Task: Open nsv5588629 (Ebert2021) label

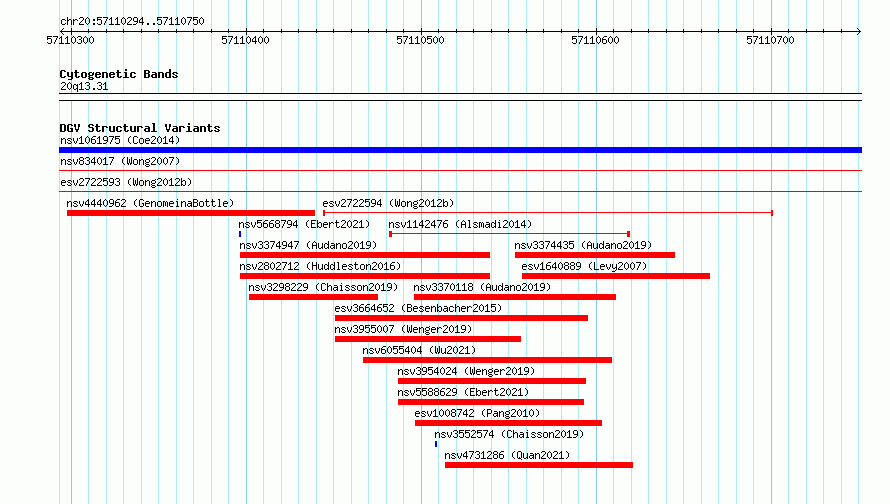Action: tap(463, 392)
